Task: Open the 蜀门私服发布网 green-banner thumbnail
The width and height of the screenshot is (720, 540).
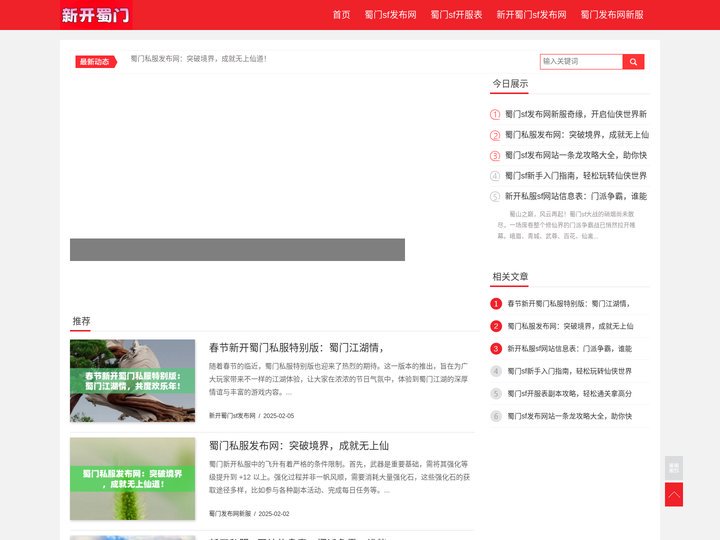Action: point(132,478)
